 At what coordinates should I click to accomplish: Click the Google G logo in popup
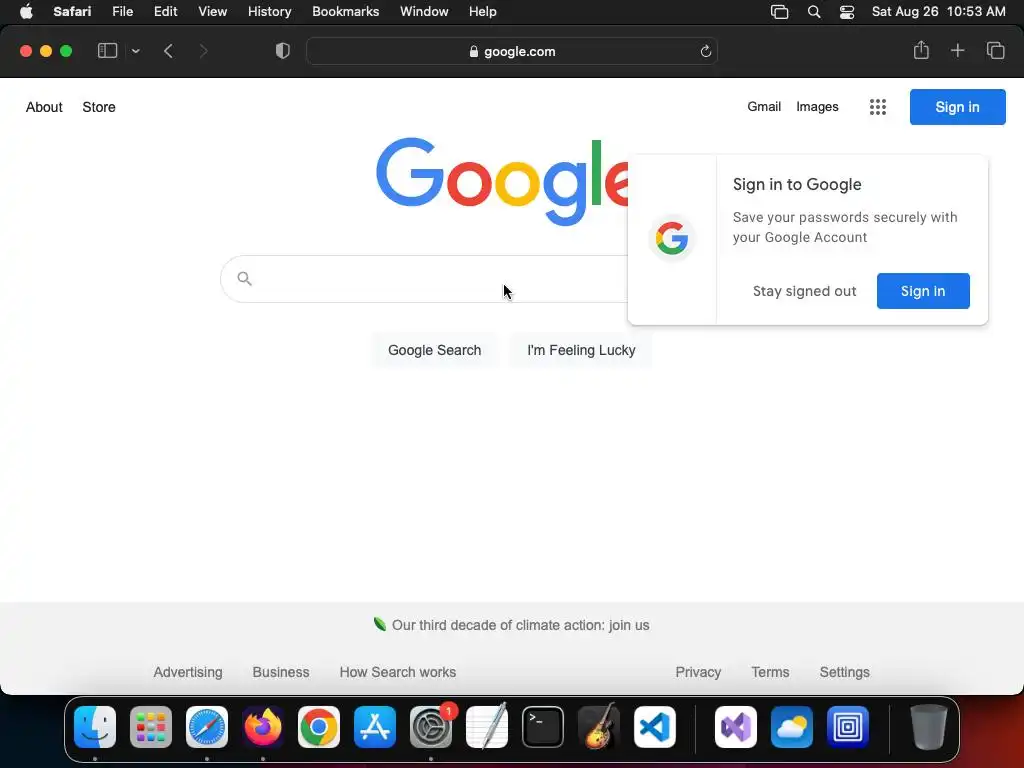click(x=672, y=238)
